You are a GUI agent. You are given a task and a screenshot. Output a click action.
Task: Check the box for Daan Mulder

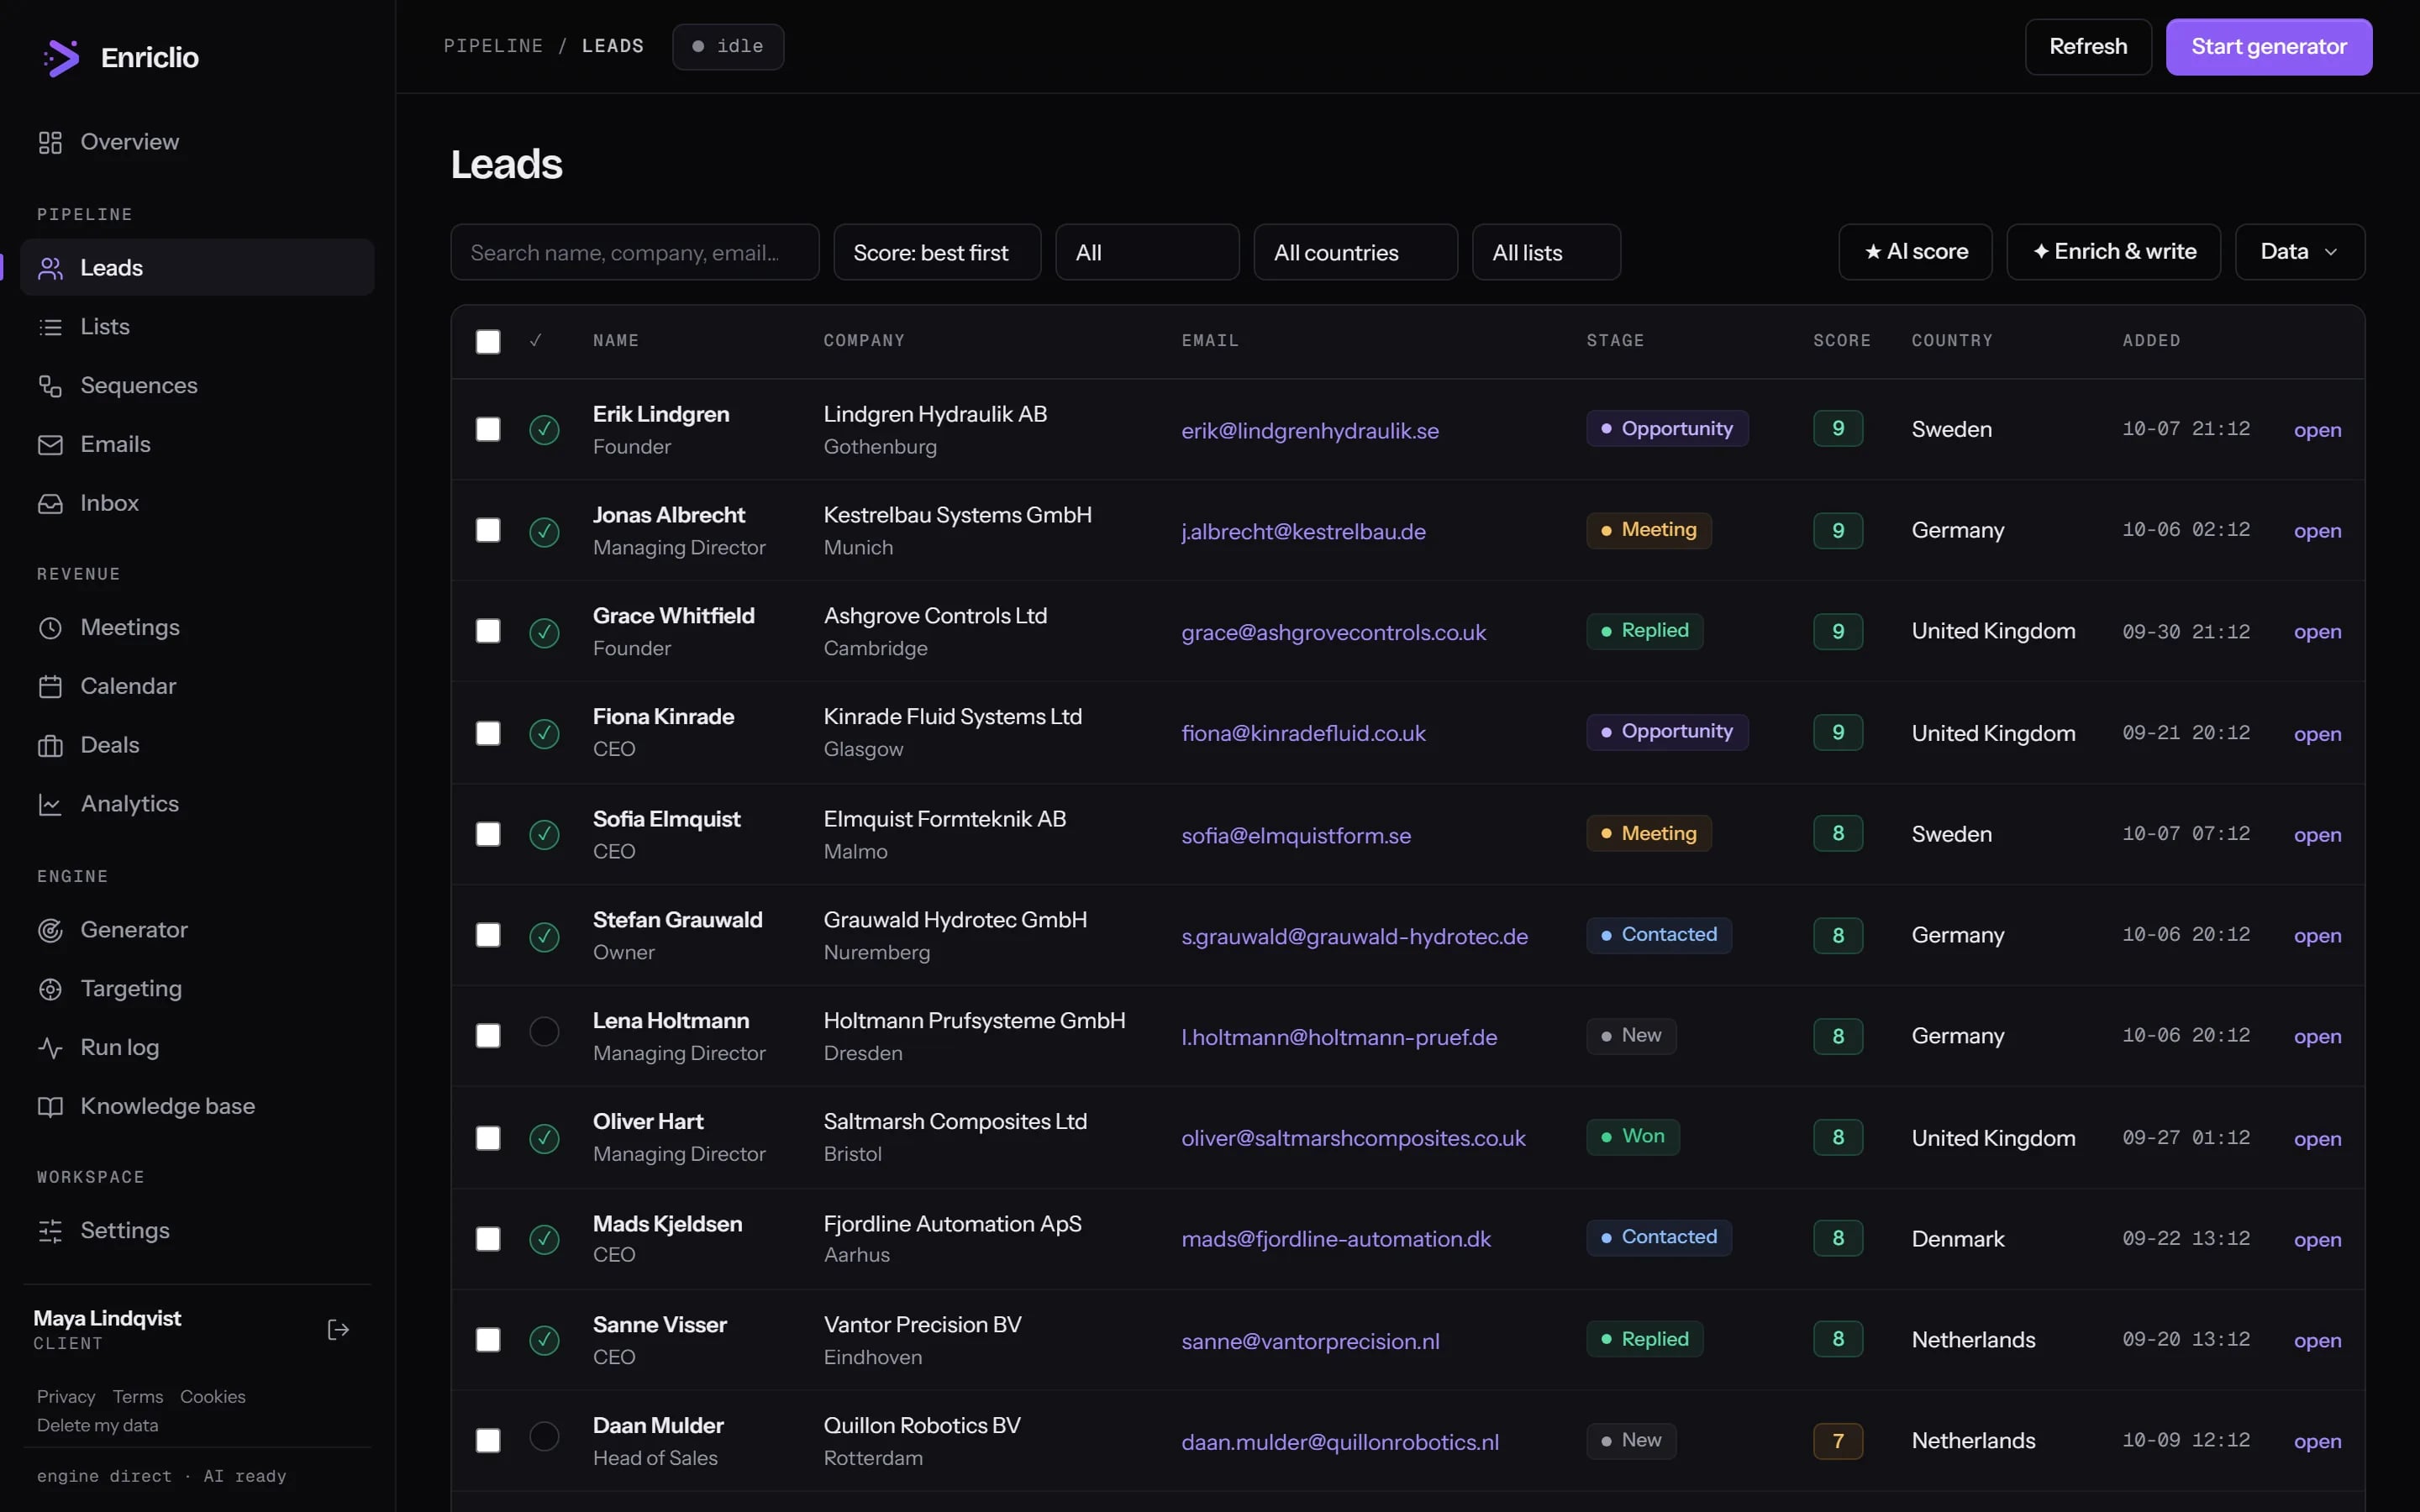488,1441
